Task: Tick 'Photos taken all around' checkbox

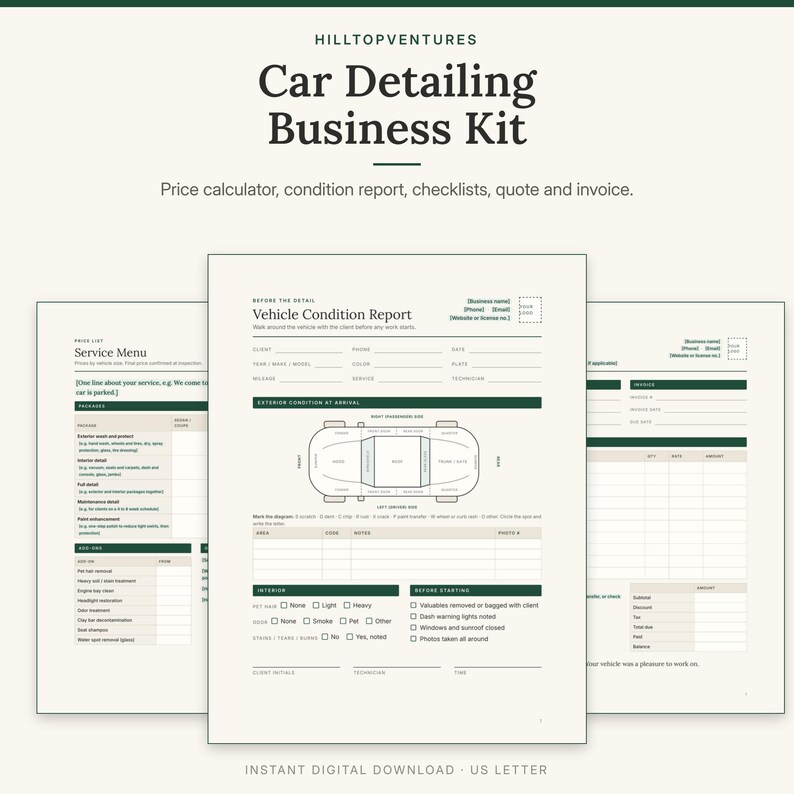Action: coord(413,639)
